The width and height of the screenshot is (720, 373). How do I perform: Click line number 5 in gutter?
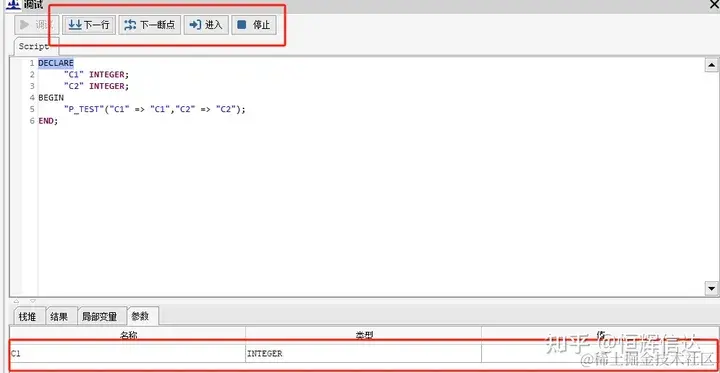[x=32, y=109]
